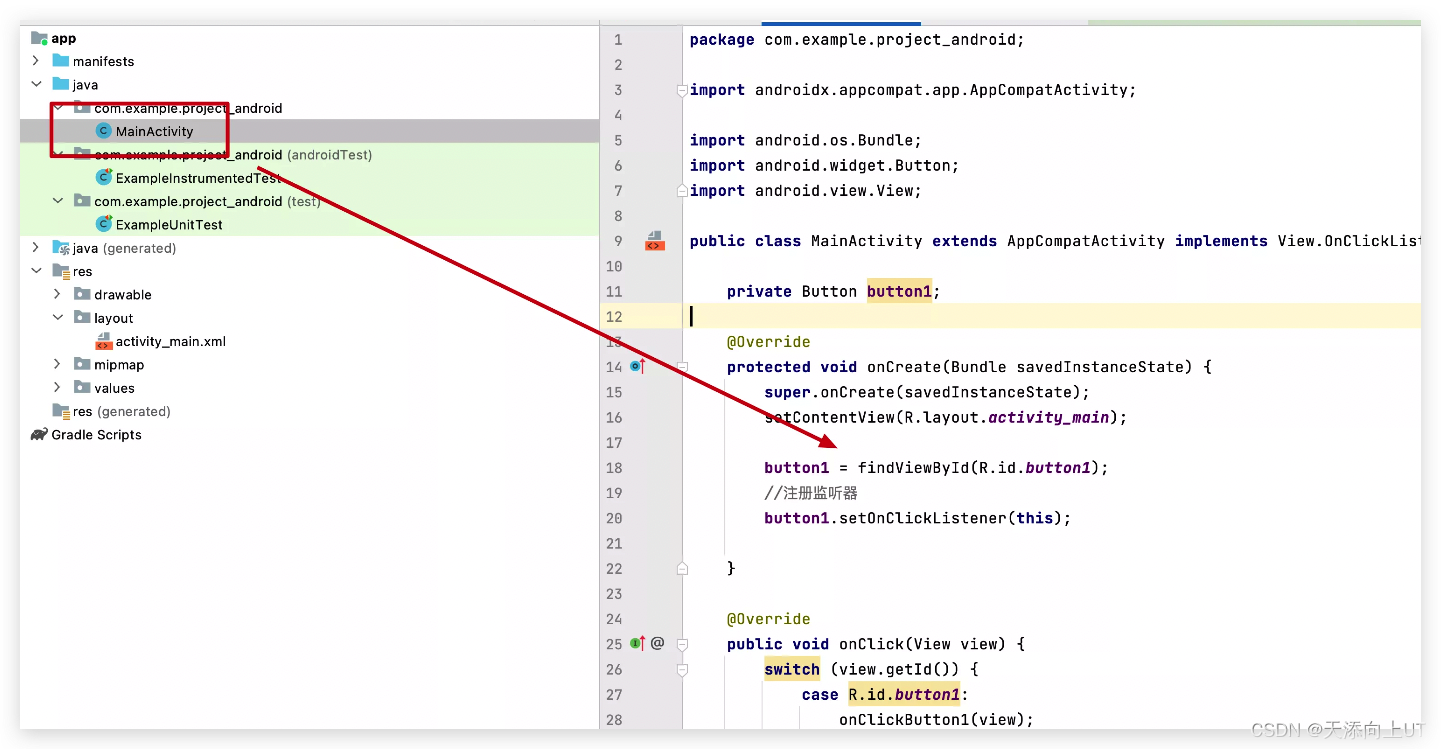
Task: Select the ExampleUnitTest class icon
Action: pos(103,224)
